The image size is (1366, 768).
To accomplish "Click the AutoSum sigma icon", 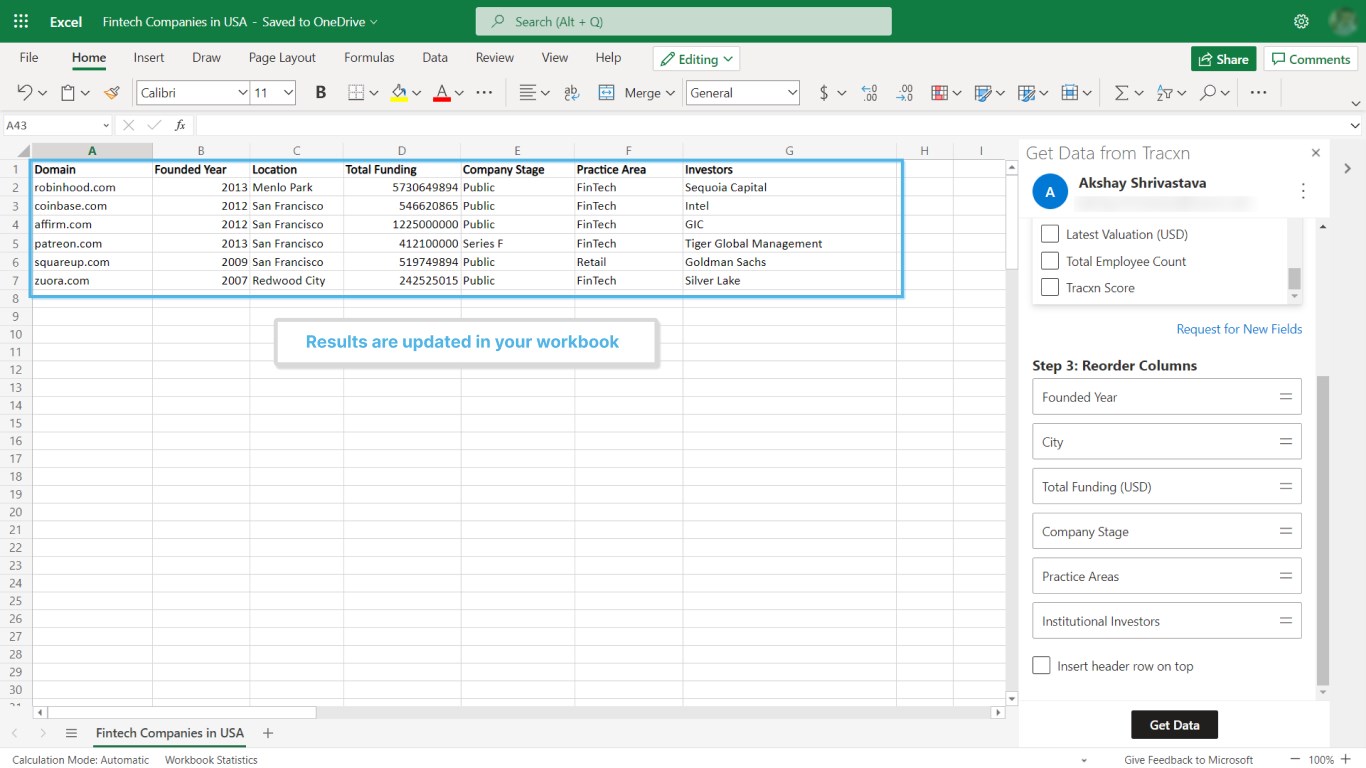I will click(1121, 93).
